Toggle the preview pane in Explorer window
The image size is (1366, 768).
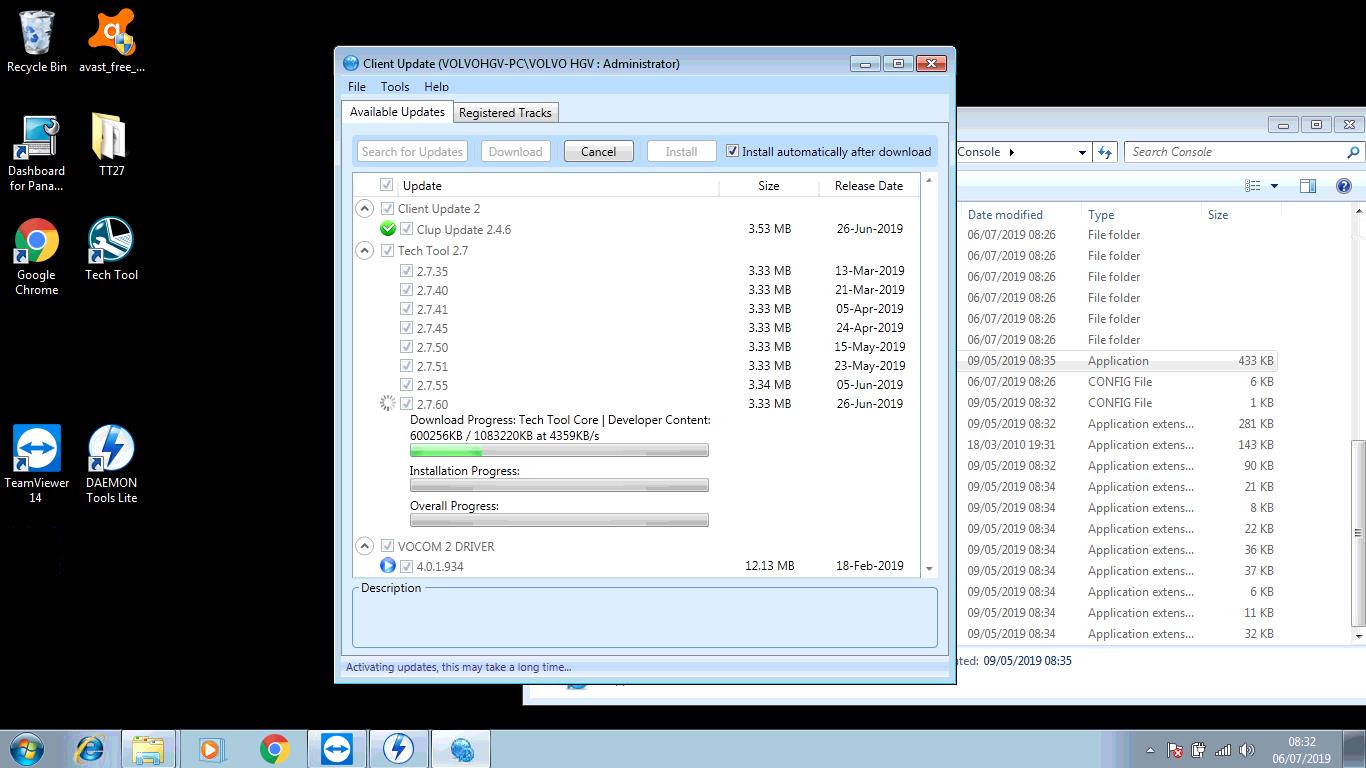(x=1307, y=186)
